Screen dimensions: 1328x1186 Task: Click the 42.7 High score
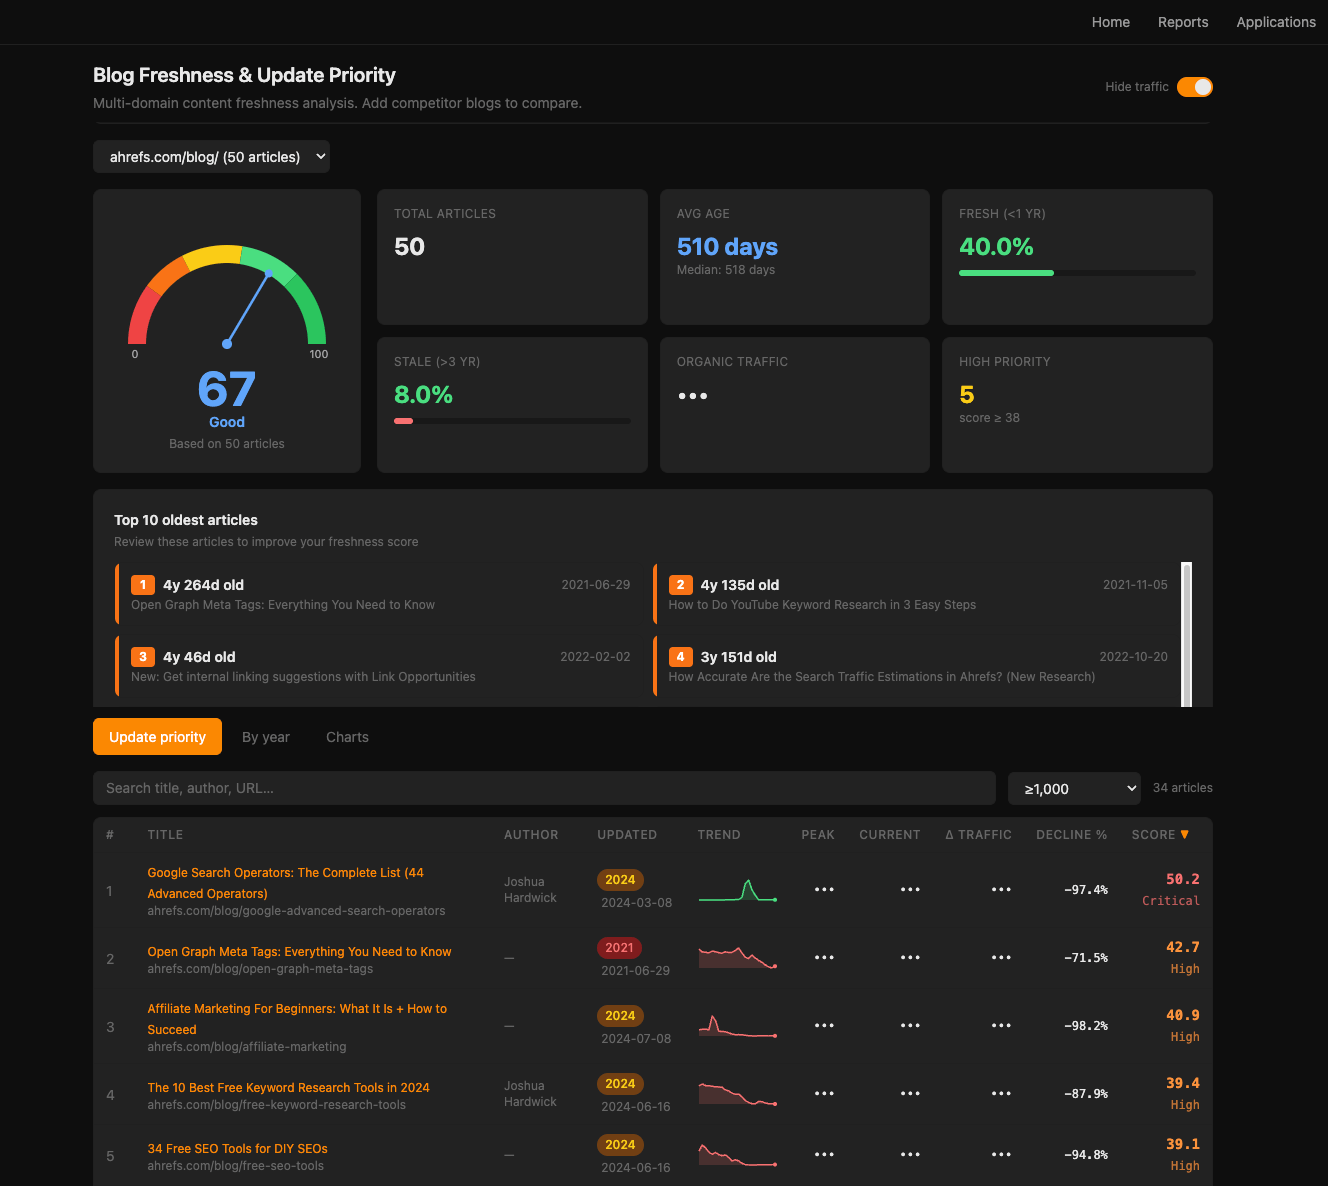pyautogui.click(x=1183, y=957)
